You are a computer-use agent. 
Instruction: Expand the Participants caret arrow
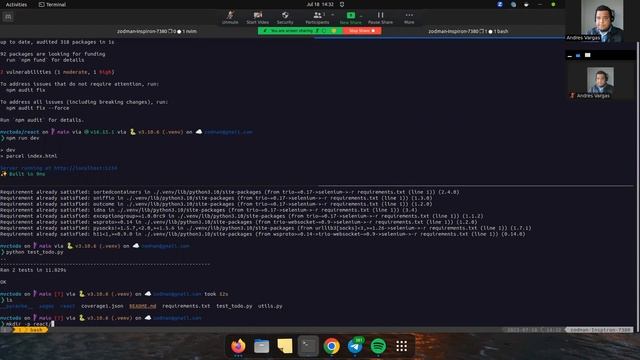pos(332,15)
